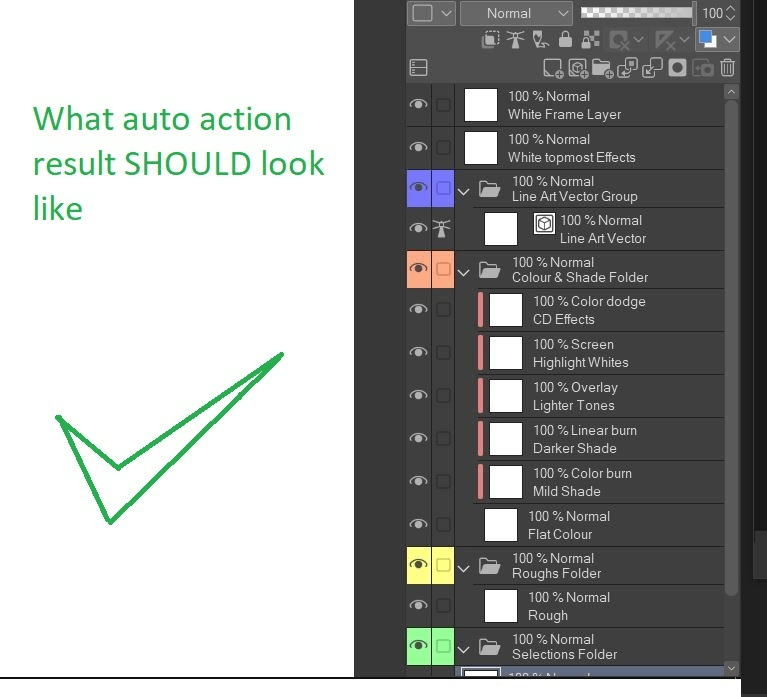Select the "CD Effects" layer name
This screenshot has width=767, height=697.
564,319
